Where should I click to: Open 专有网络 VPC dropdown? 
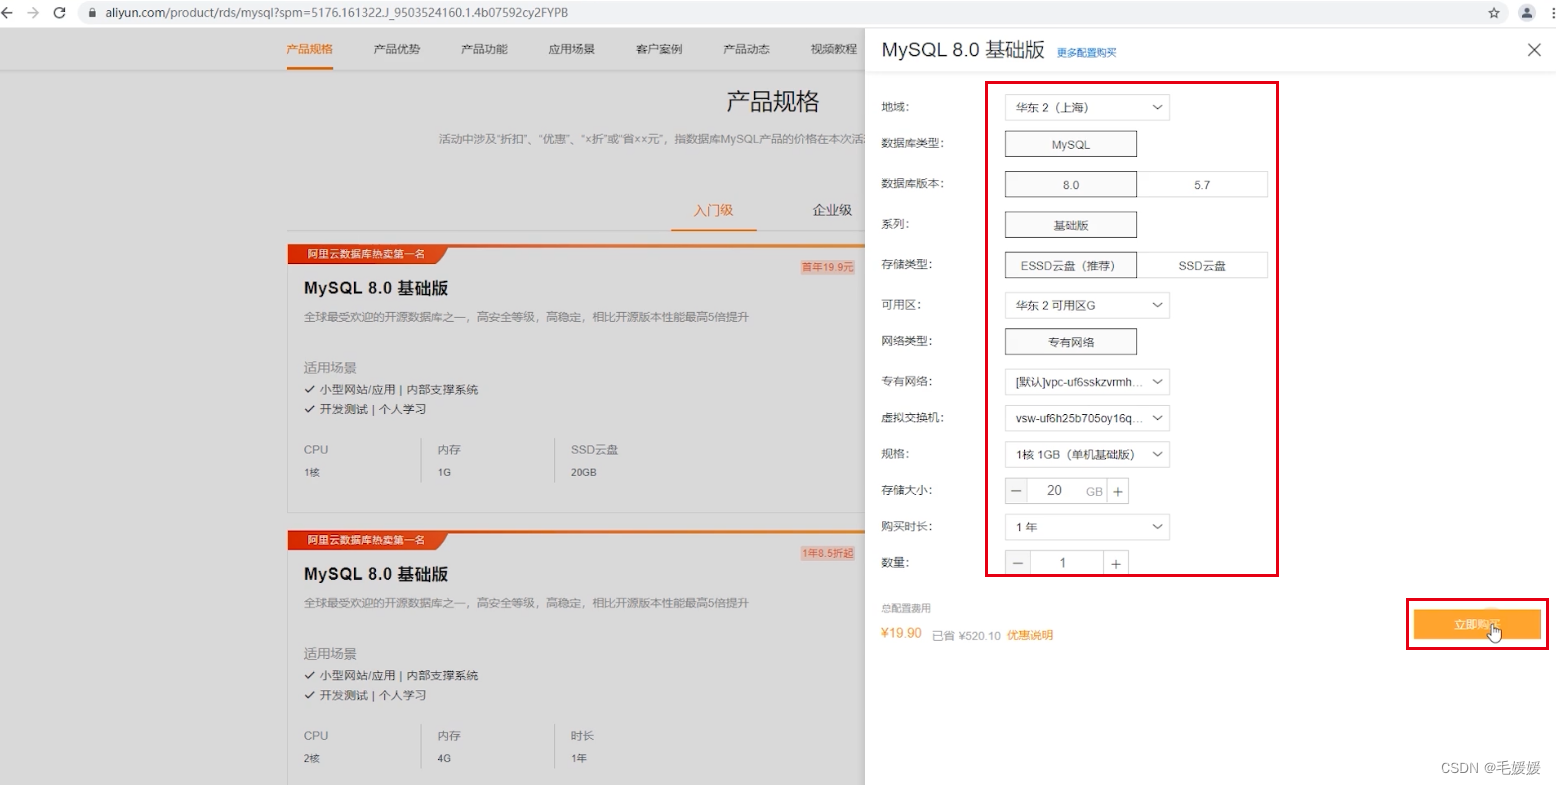click(1087, 382)
